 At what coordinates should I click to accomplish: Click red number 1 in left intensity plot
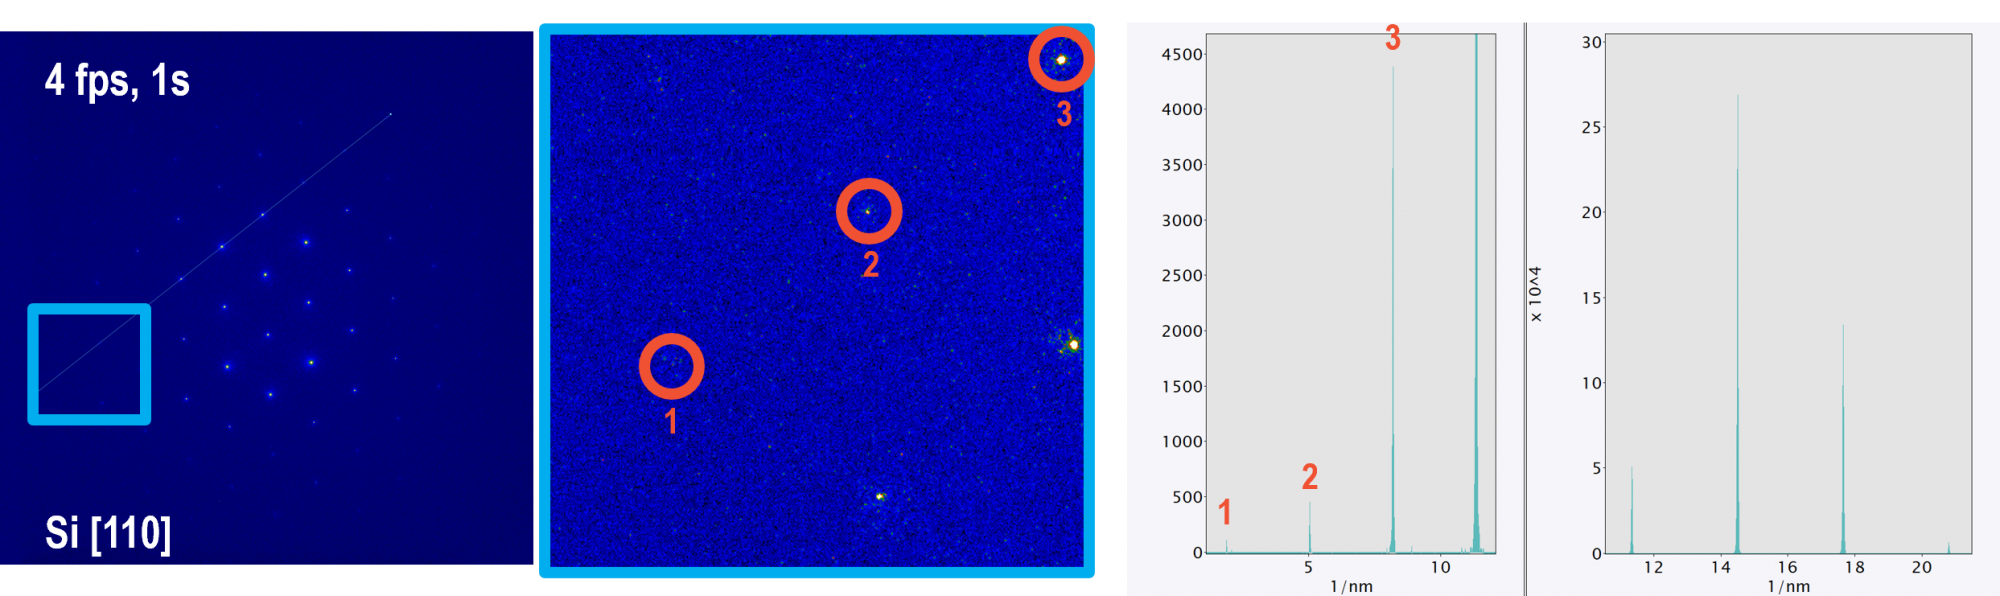pyautogui.click(x=1225, y=512)
